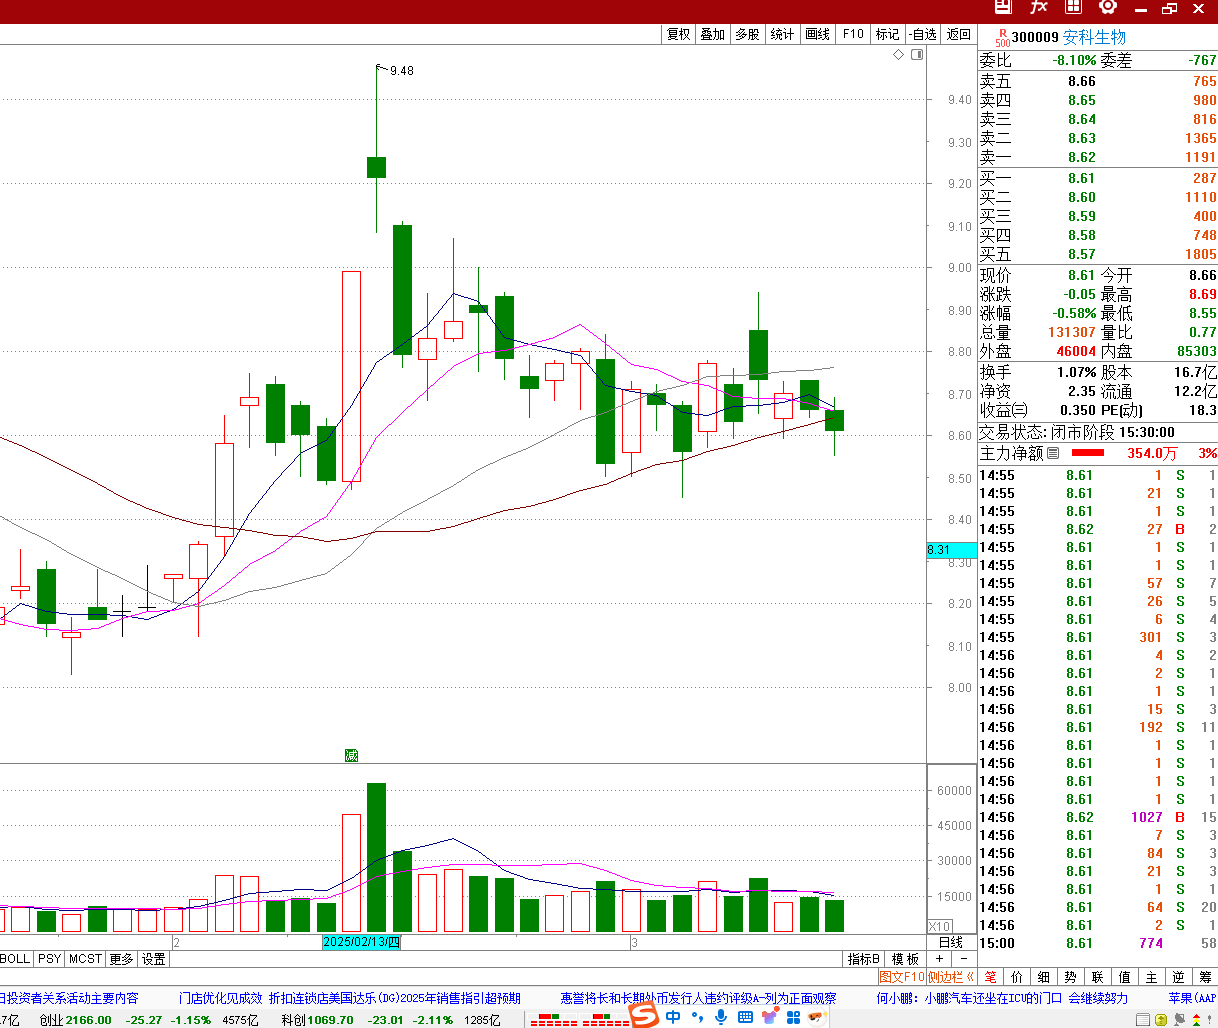Click the R500 badge beside stock code
The image size is (1218, 1028).
coord(1001,38)
